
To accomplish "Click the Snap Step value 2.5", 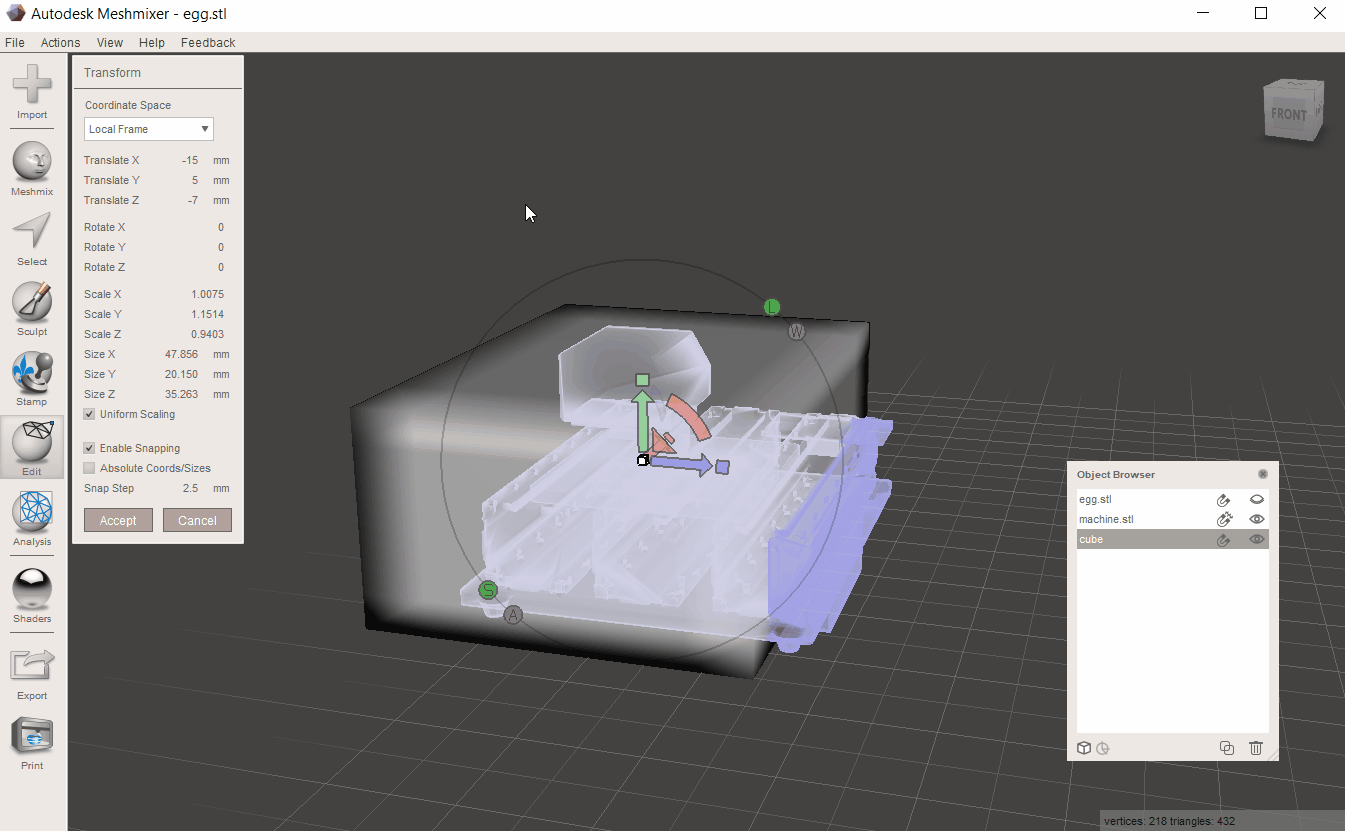I will [x=190, y=489].
